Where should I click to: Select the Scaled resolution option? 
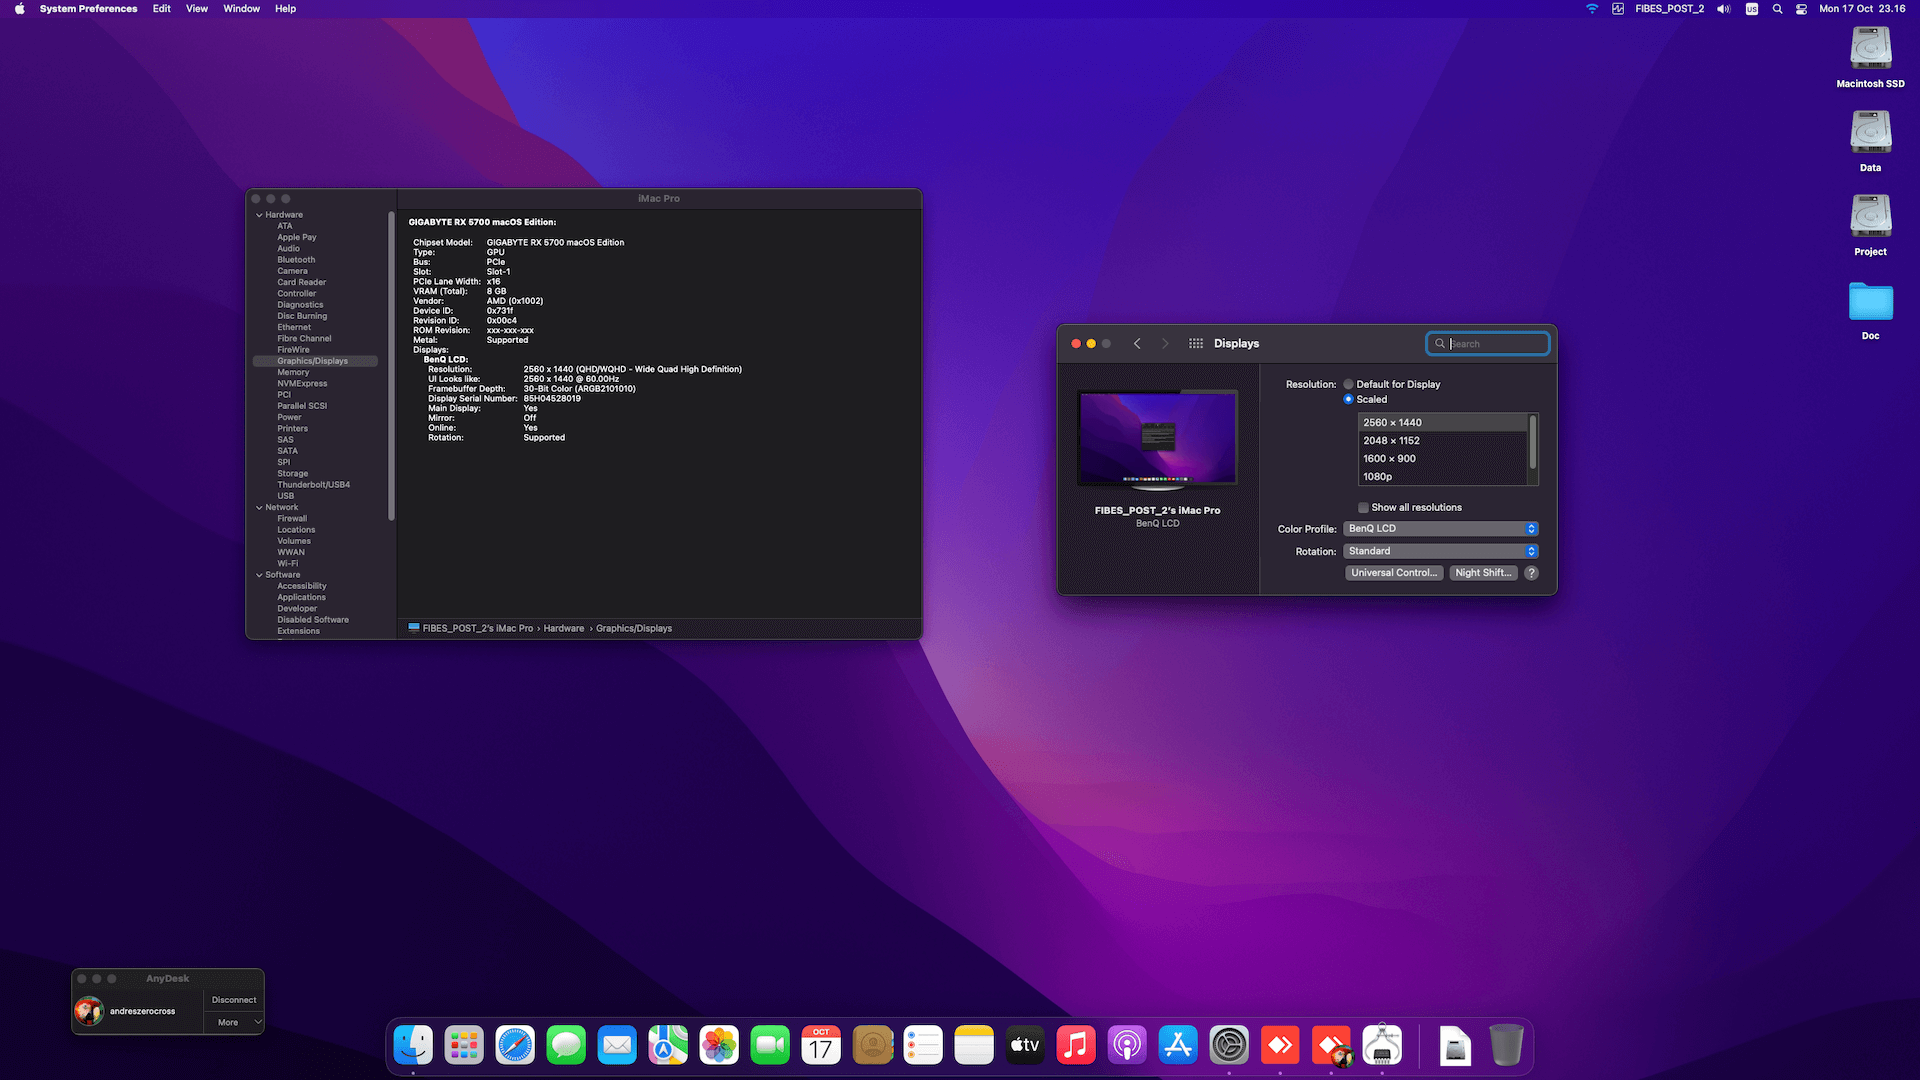1349,399
